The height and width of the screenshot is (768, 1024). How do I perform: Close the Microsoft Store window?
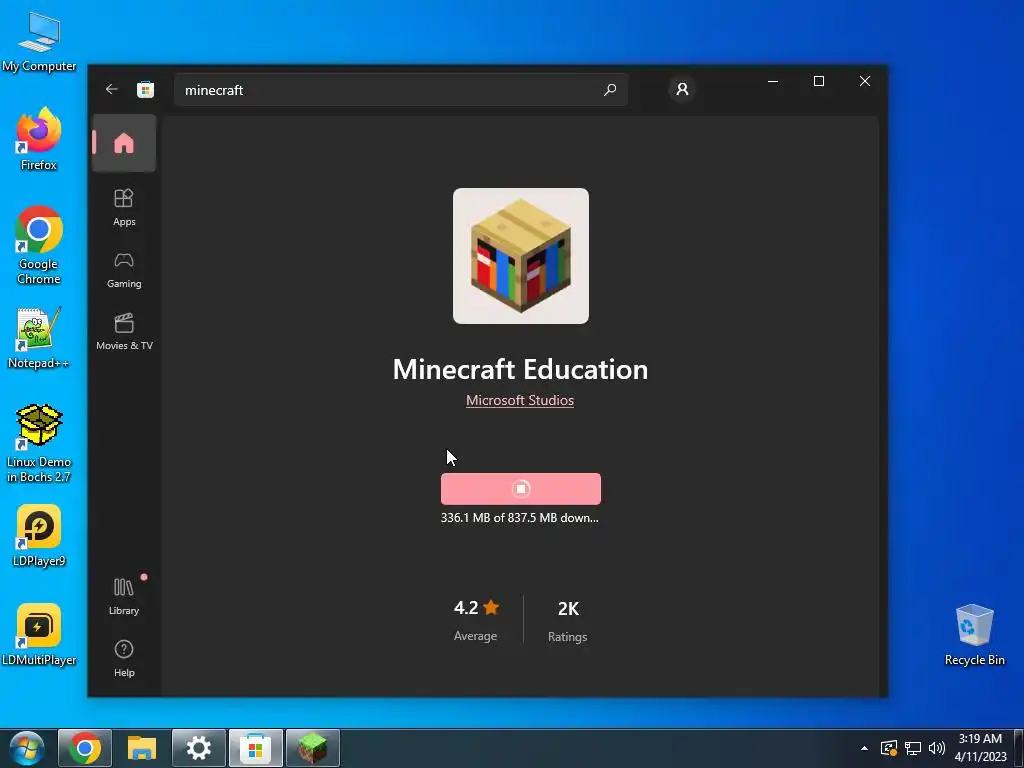click(x=865, y=81)
